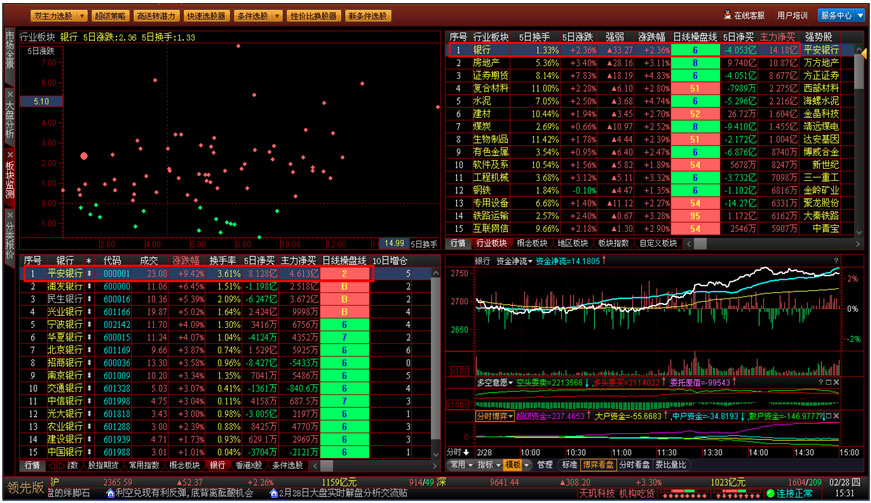Open the 用户培训 link
This screenshot has width=871, height=503.
[792, 16]
